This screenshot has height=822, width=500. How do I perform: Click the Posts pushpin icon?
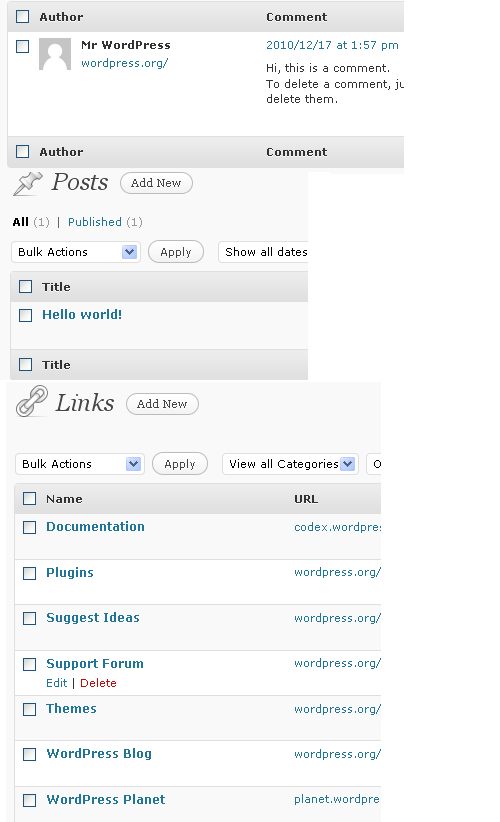[27, 183]
